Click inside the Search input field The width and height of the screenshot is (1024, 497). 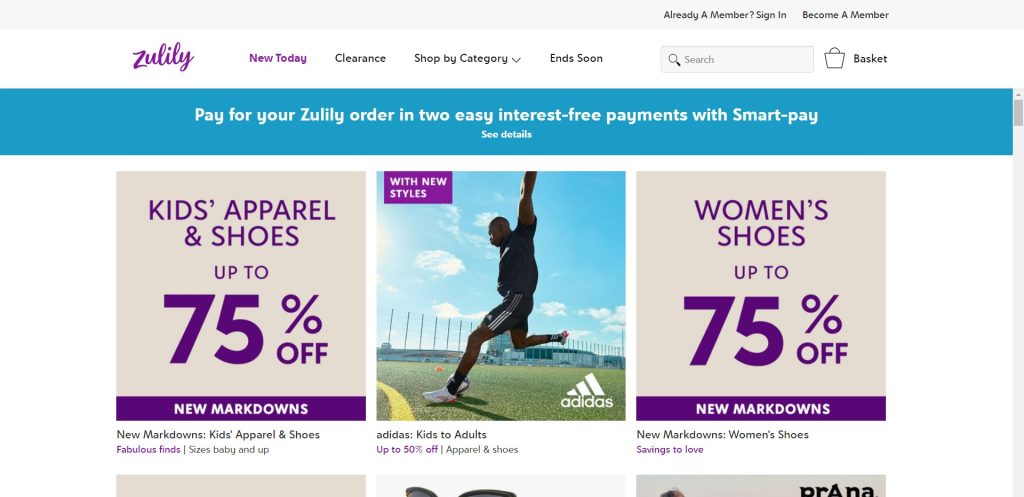(745, 60)
